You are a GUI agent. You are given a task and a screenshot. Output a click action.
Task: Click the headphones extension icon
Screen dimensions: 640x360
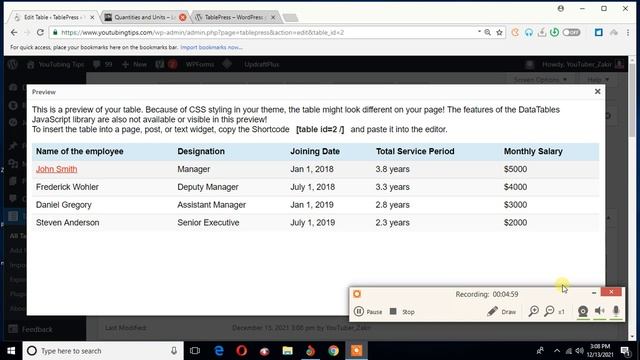pos(529,32)
